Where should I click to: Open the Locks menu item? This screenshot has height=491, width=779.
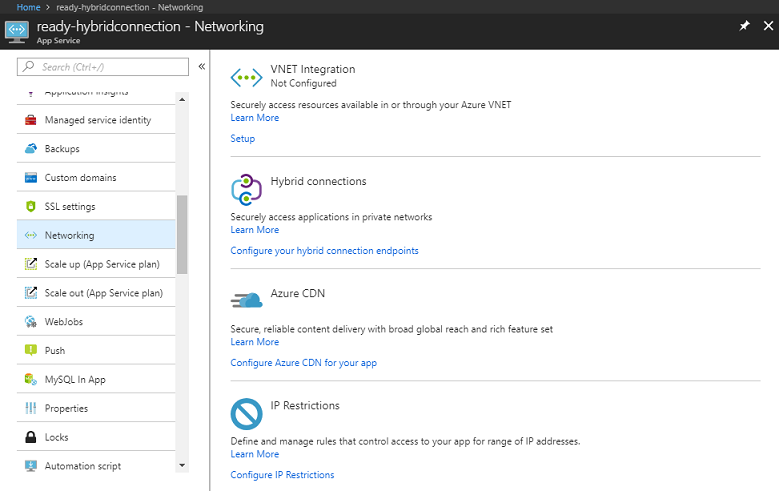96,437
